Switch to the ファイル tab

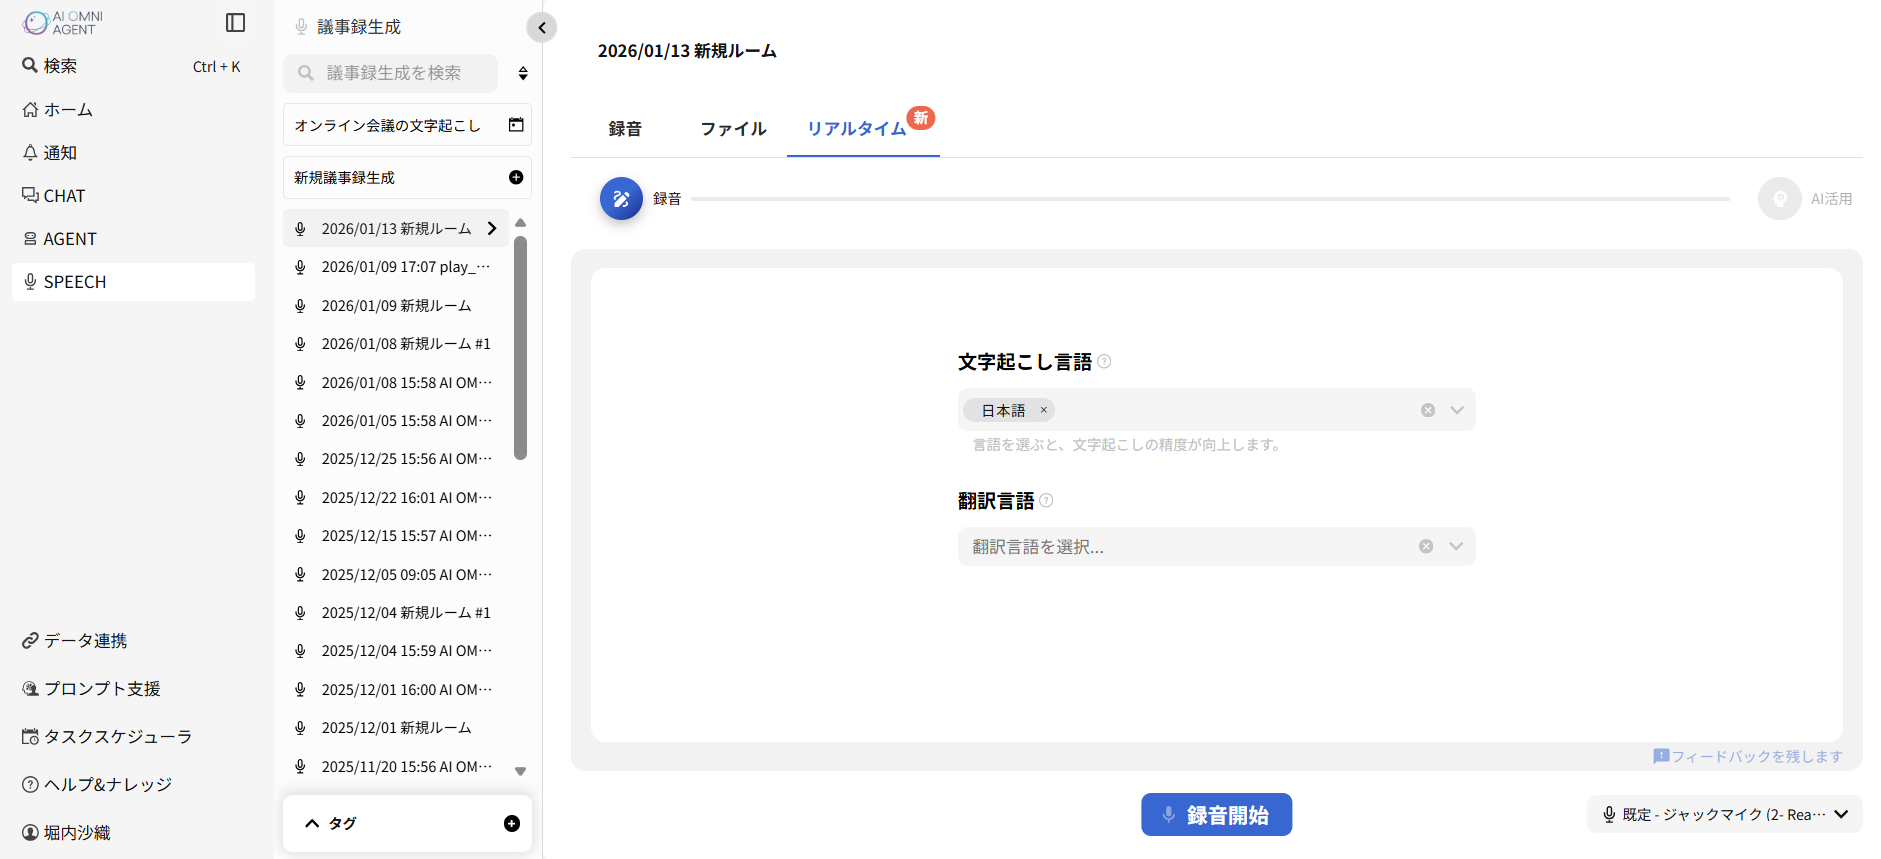click(x=733, y=128)
